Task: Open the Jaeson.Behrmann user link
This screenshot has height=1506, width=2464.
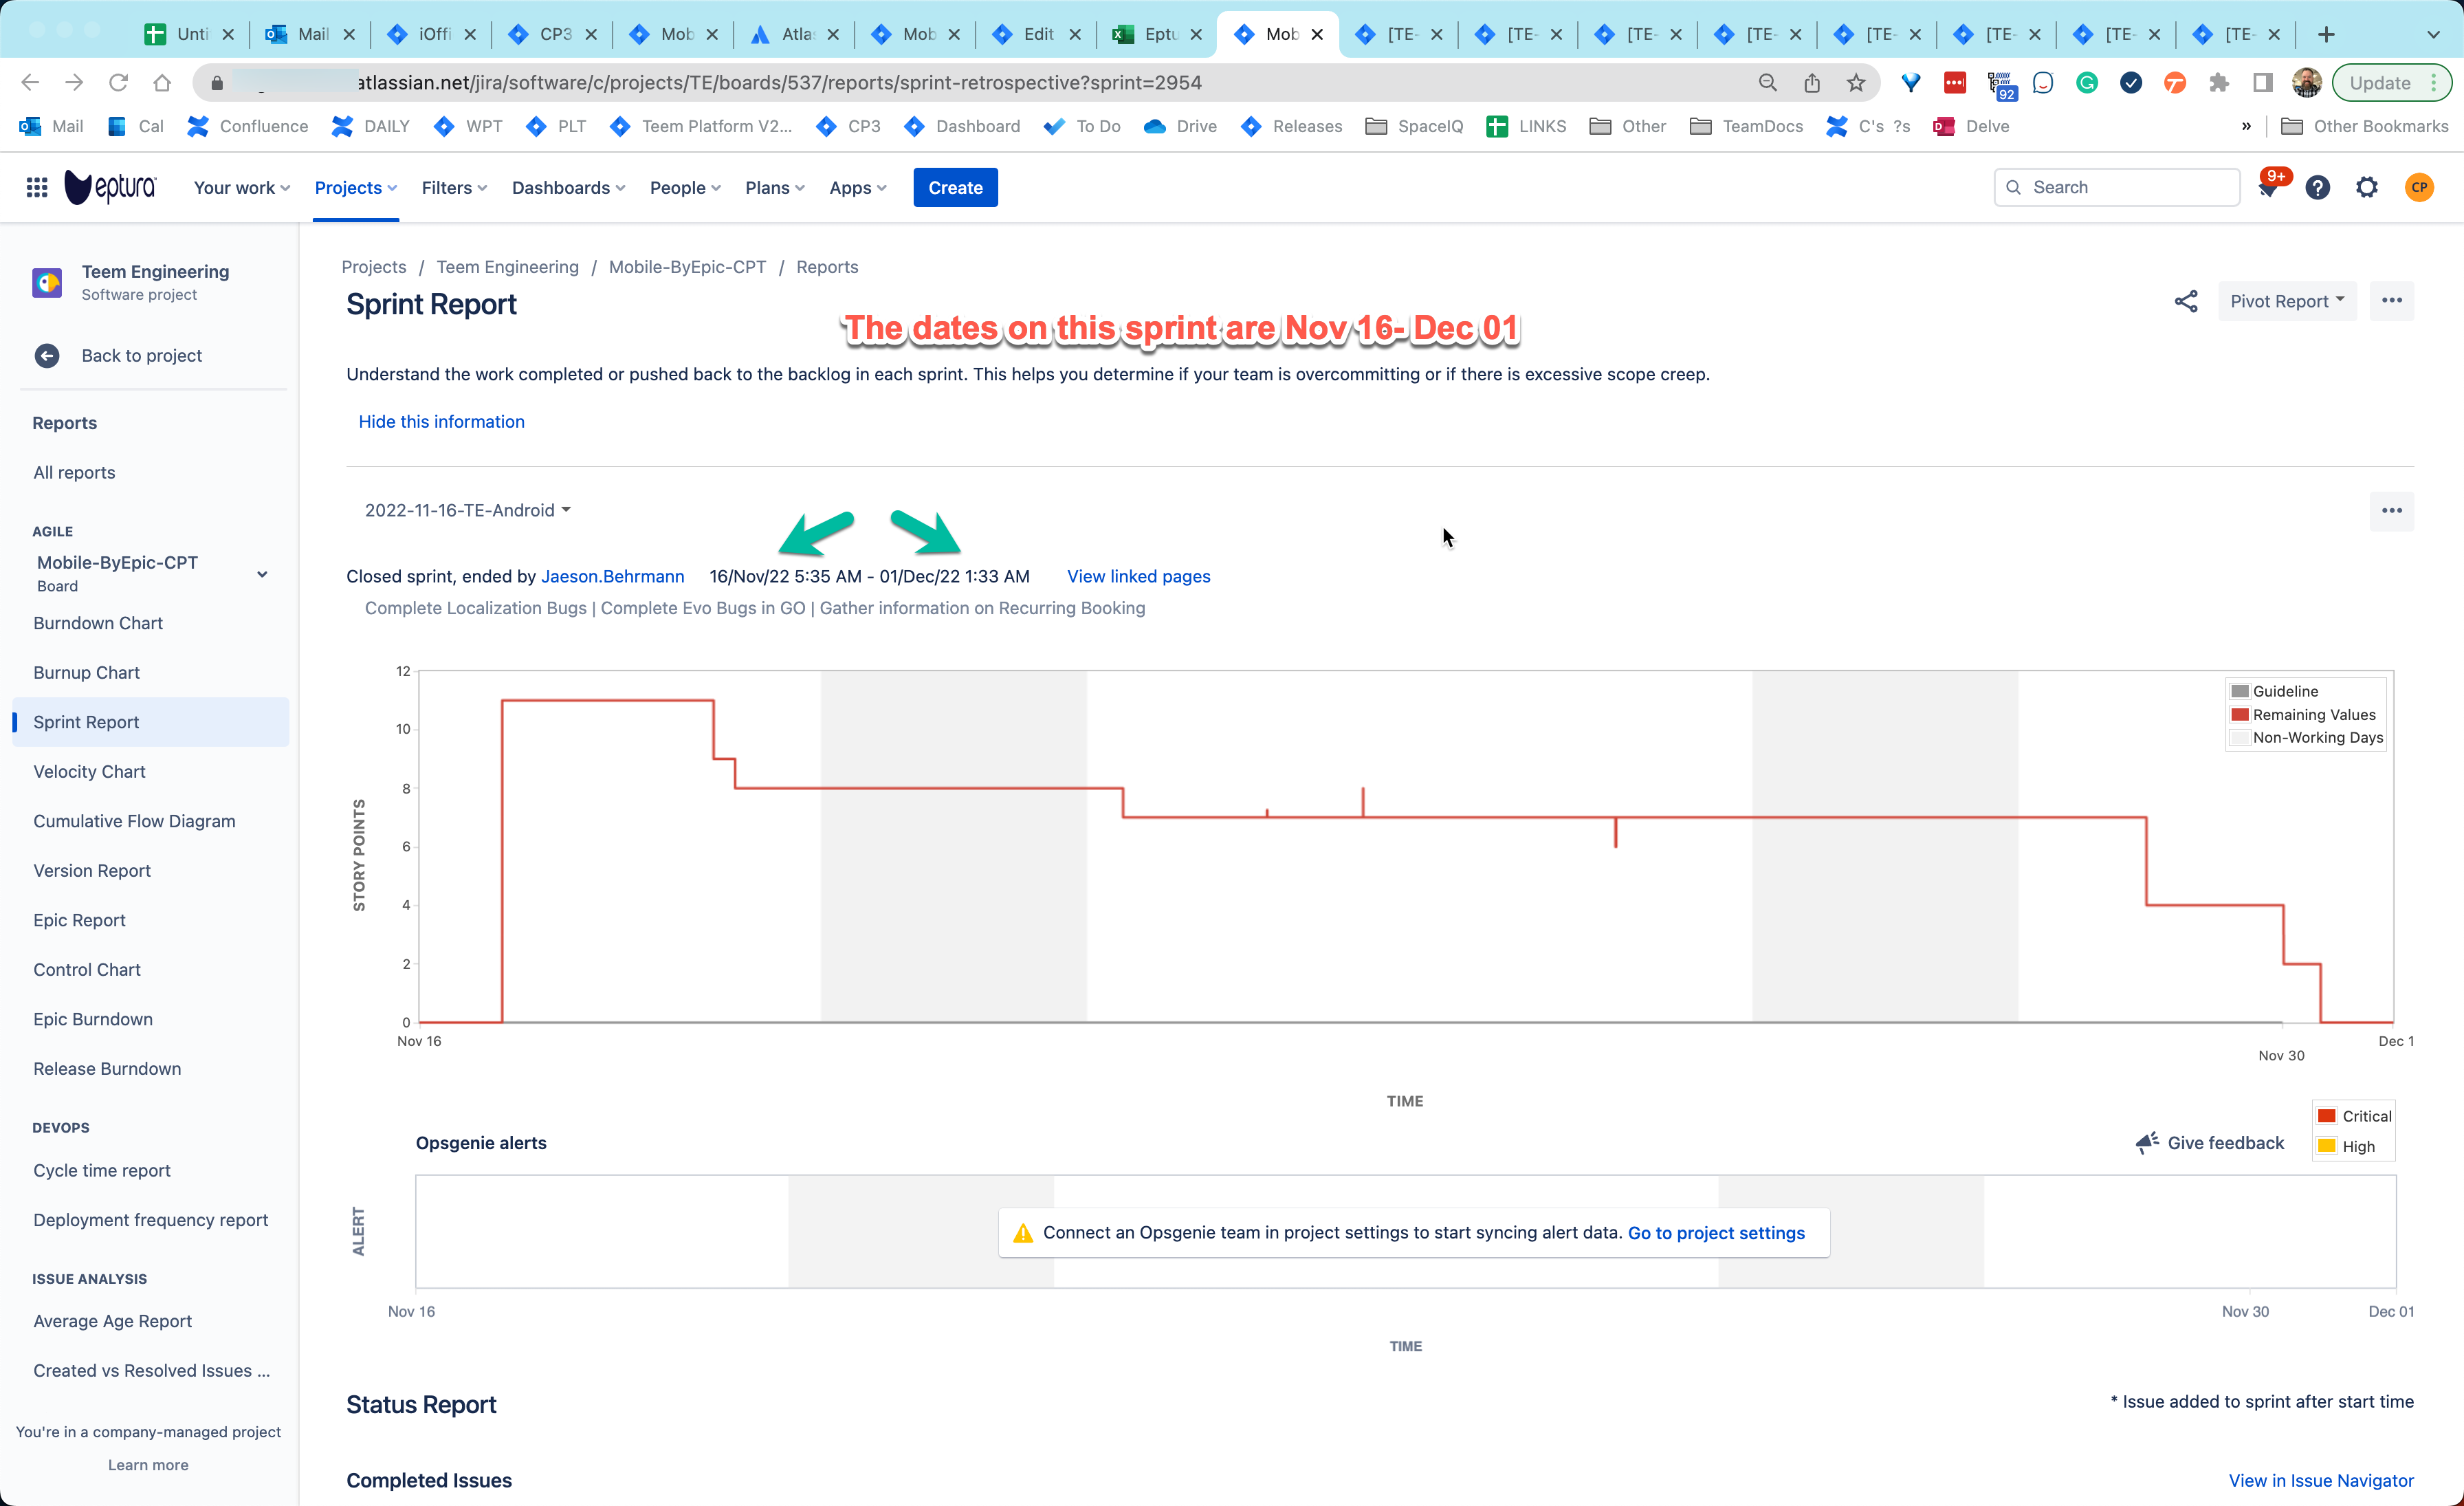Action: tap(612, 576)
